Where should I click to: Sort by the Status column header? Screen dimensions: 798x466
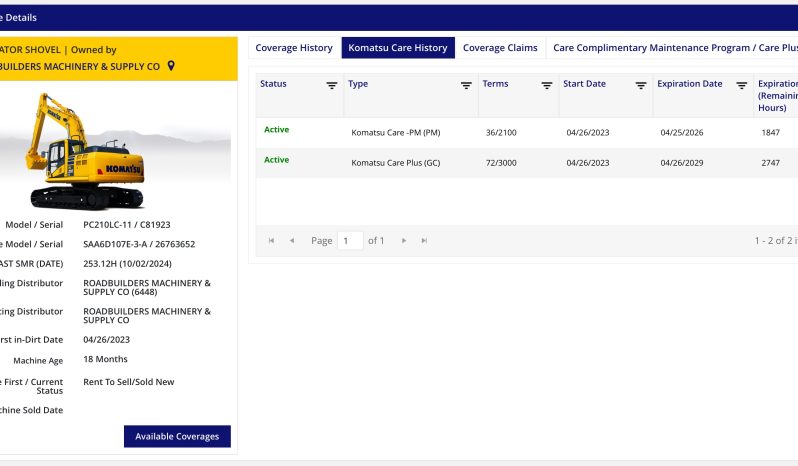coord(273,84)
